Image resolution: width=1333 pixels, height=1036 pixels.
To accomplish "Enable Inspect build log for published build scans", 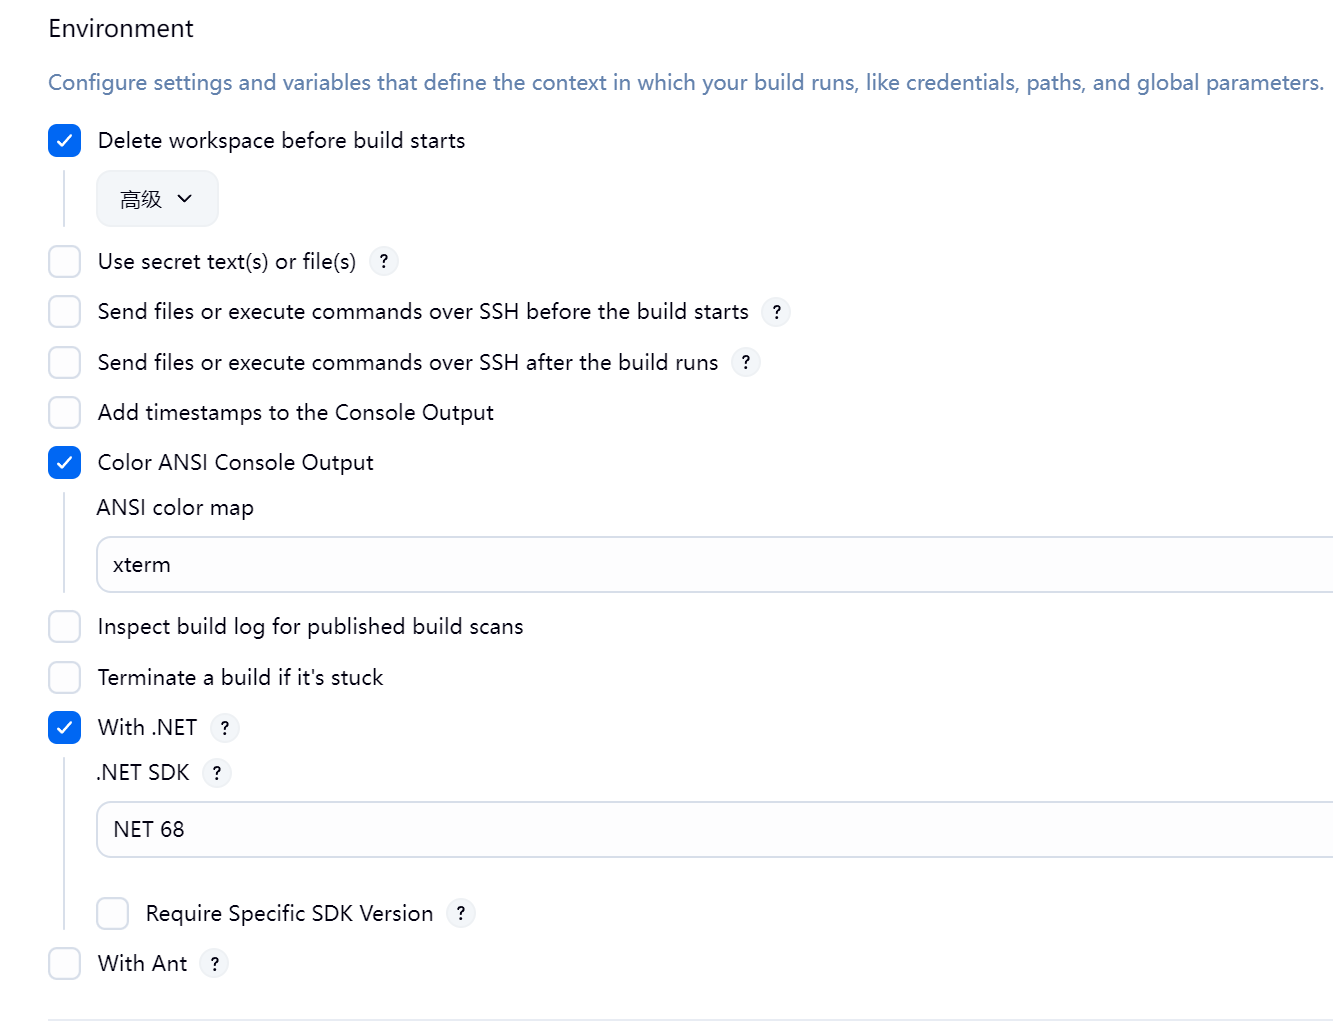I will 65,627.
